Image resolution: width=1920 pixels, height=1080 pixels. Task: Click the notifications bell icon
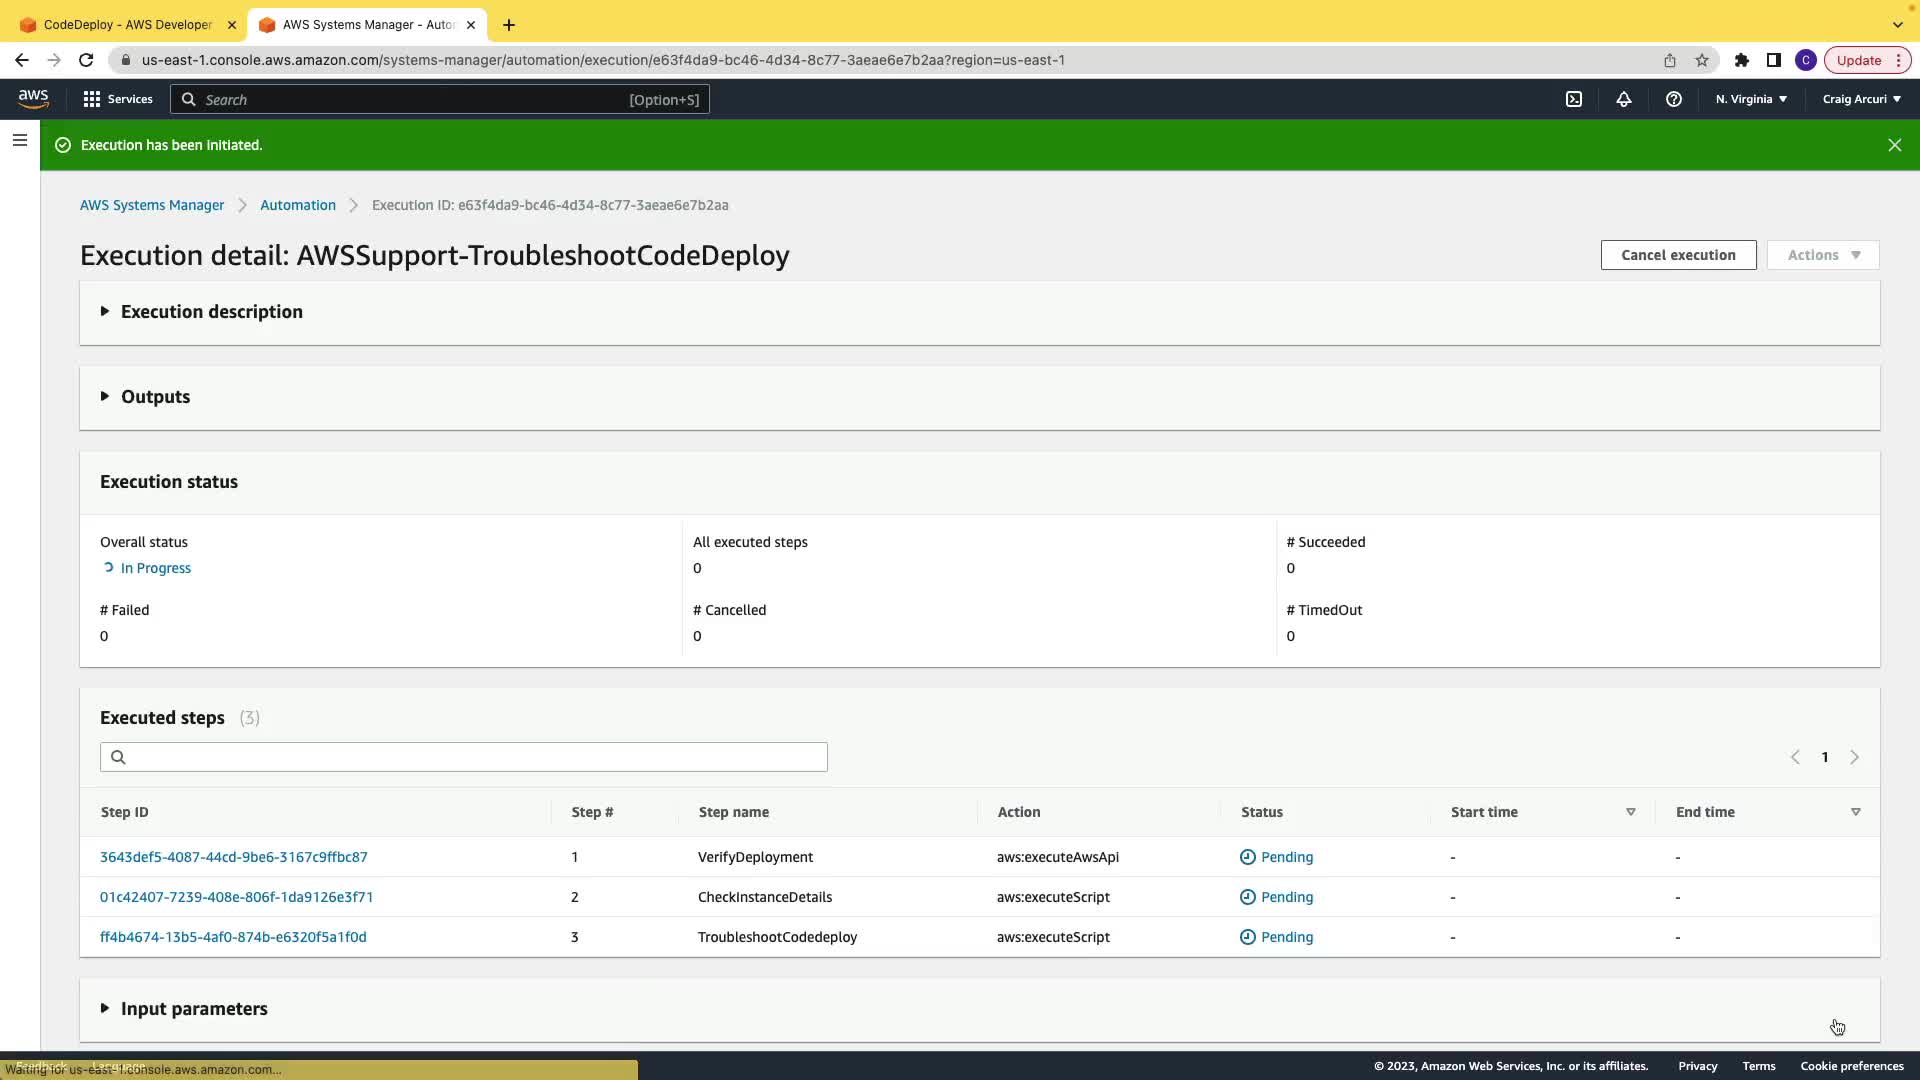(1624, 99)
